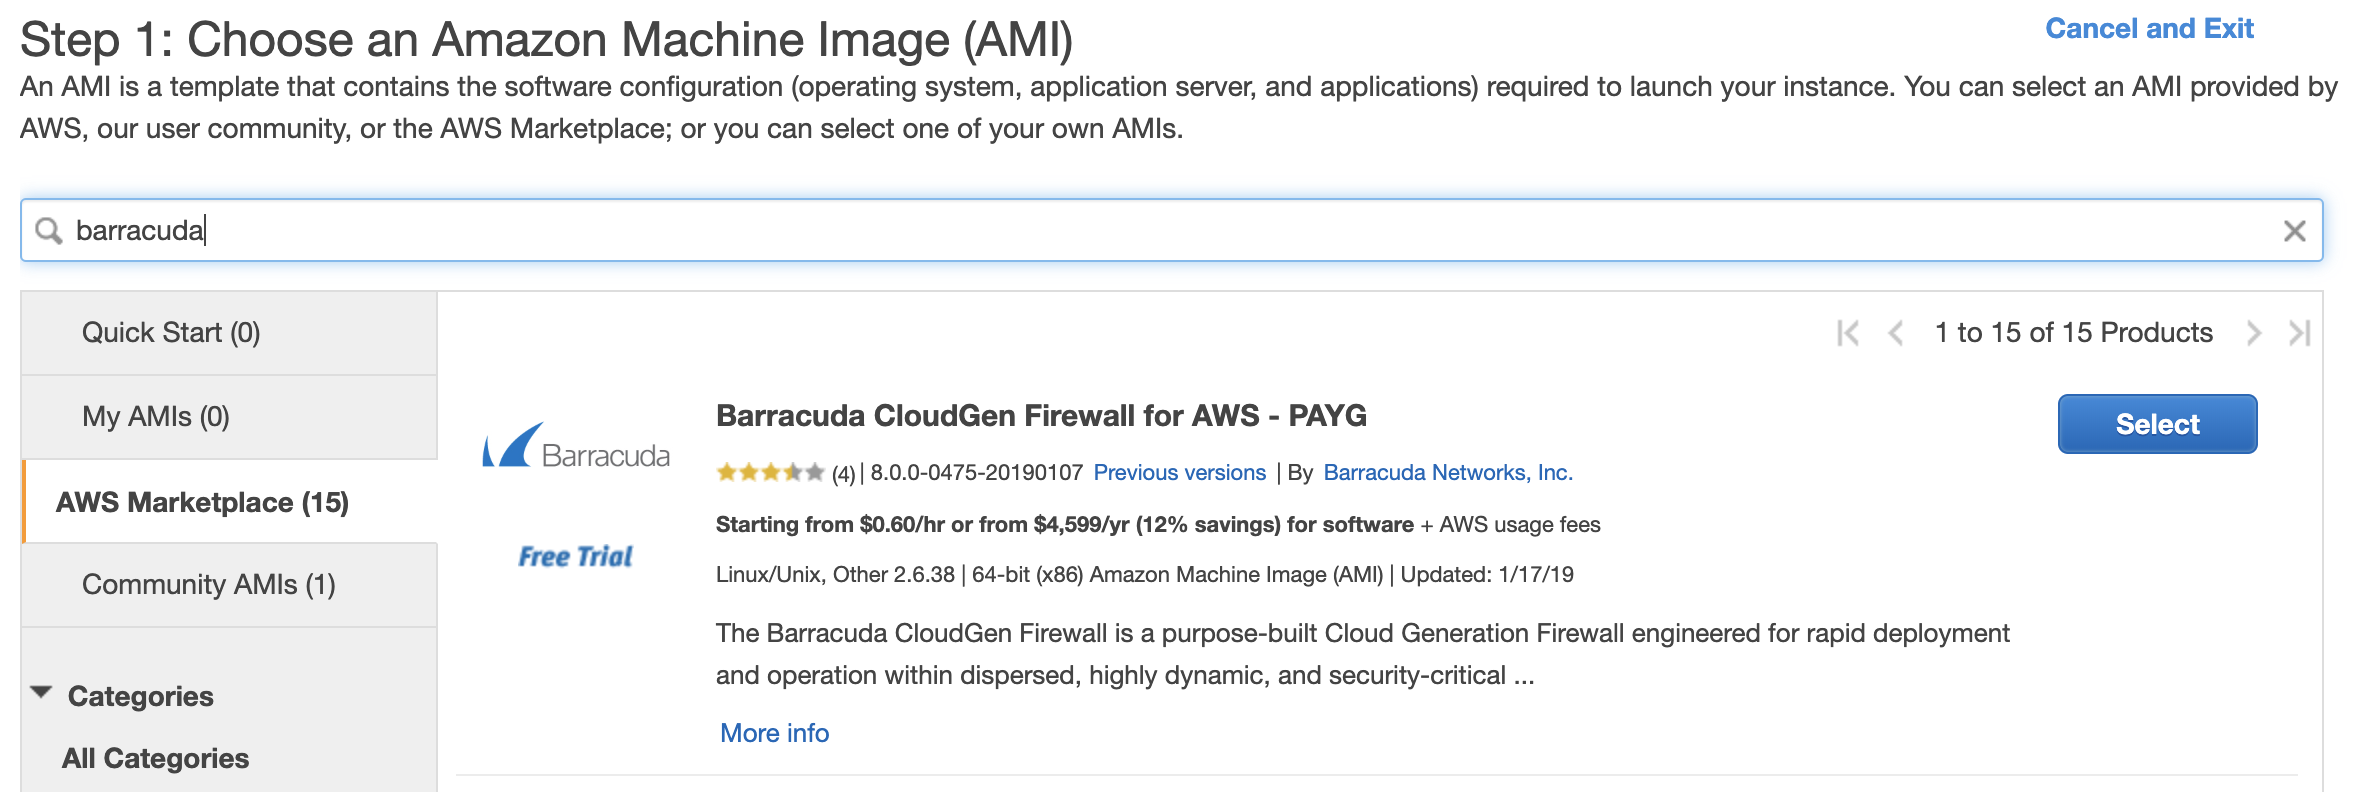Collapse the Categories section triangle
Image resolution: width=2362 pixels, height=792 pixels.
coord(41,693)
